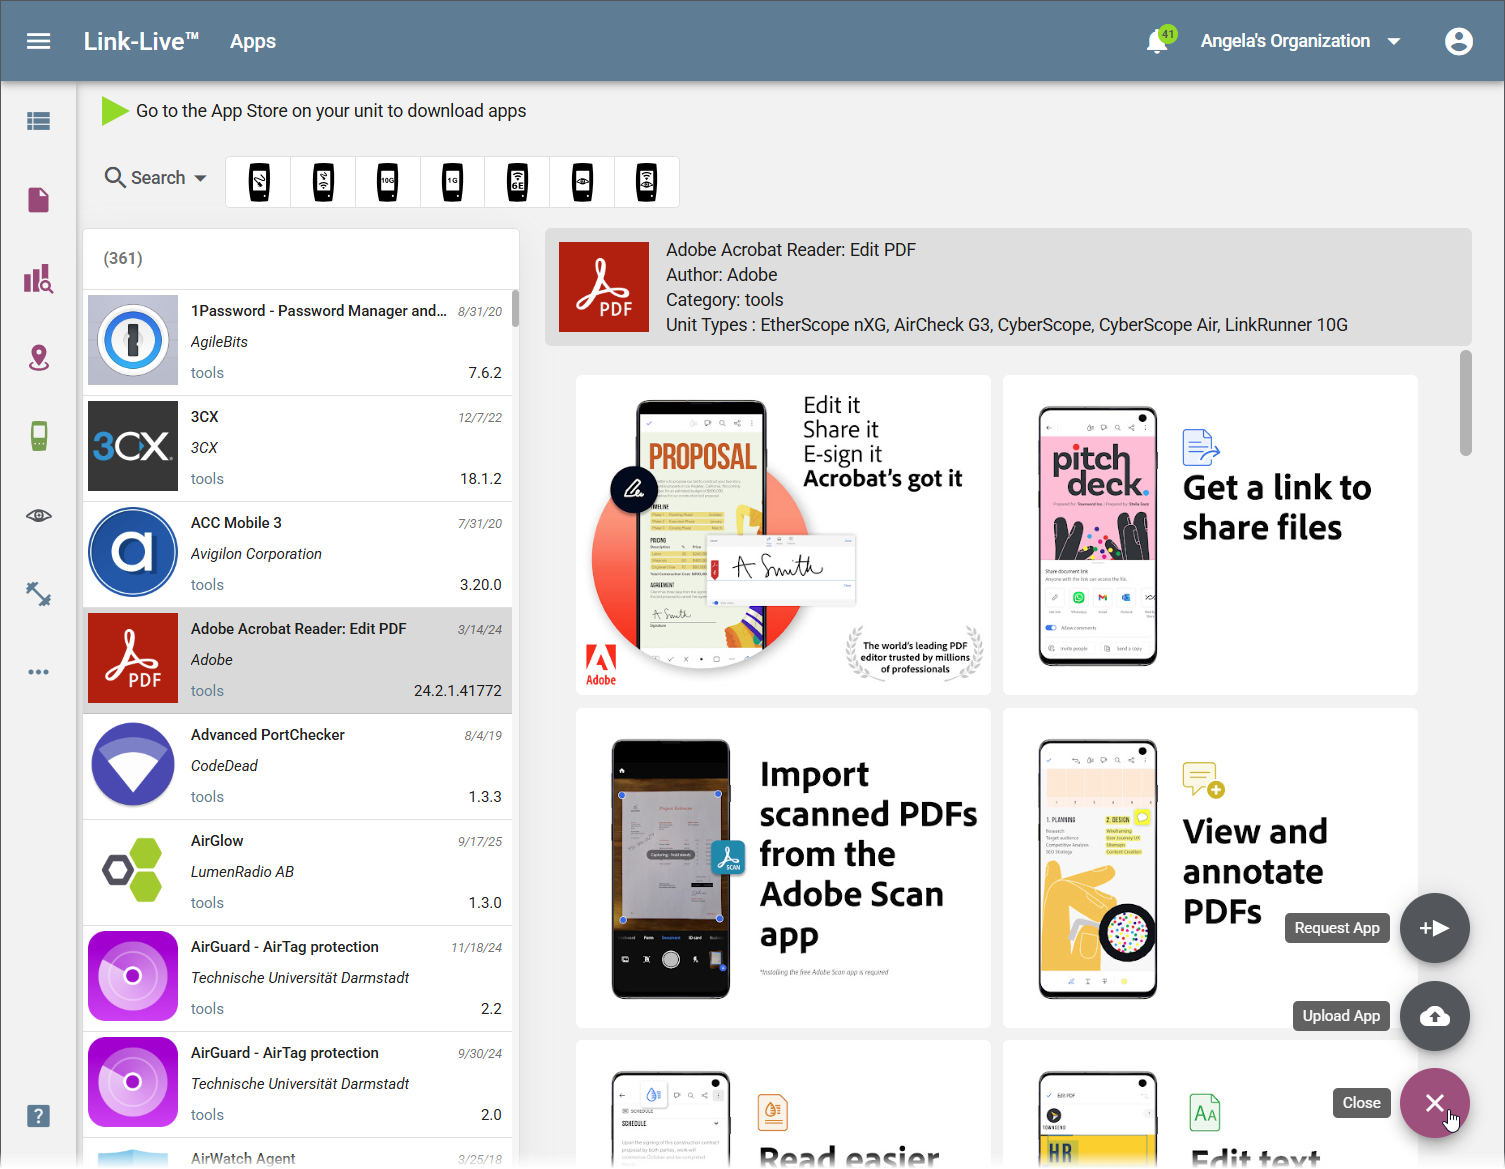
Task: Click the Unit Types line in details
Action: coord(1007,325)
